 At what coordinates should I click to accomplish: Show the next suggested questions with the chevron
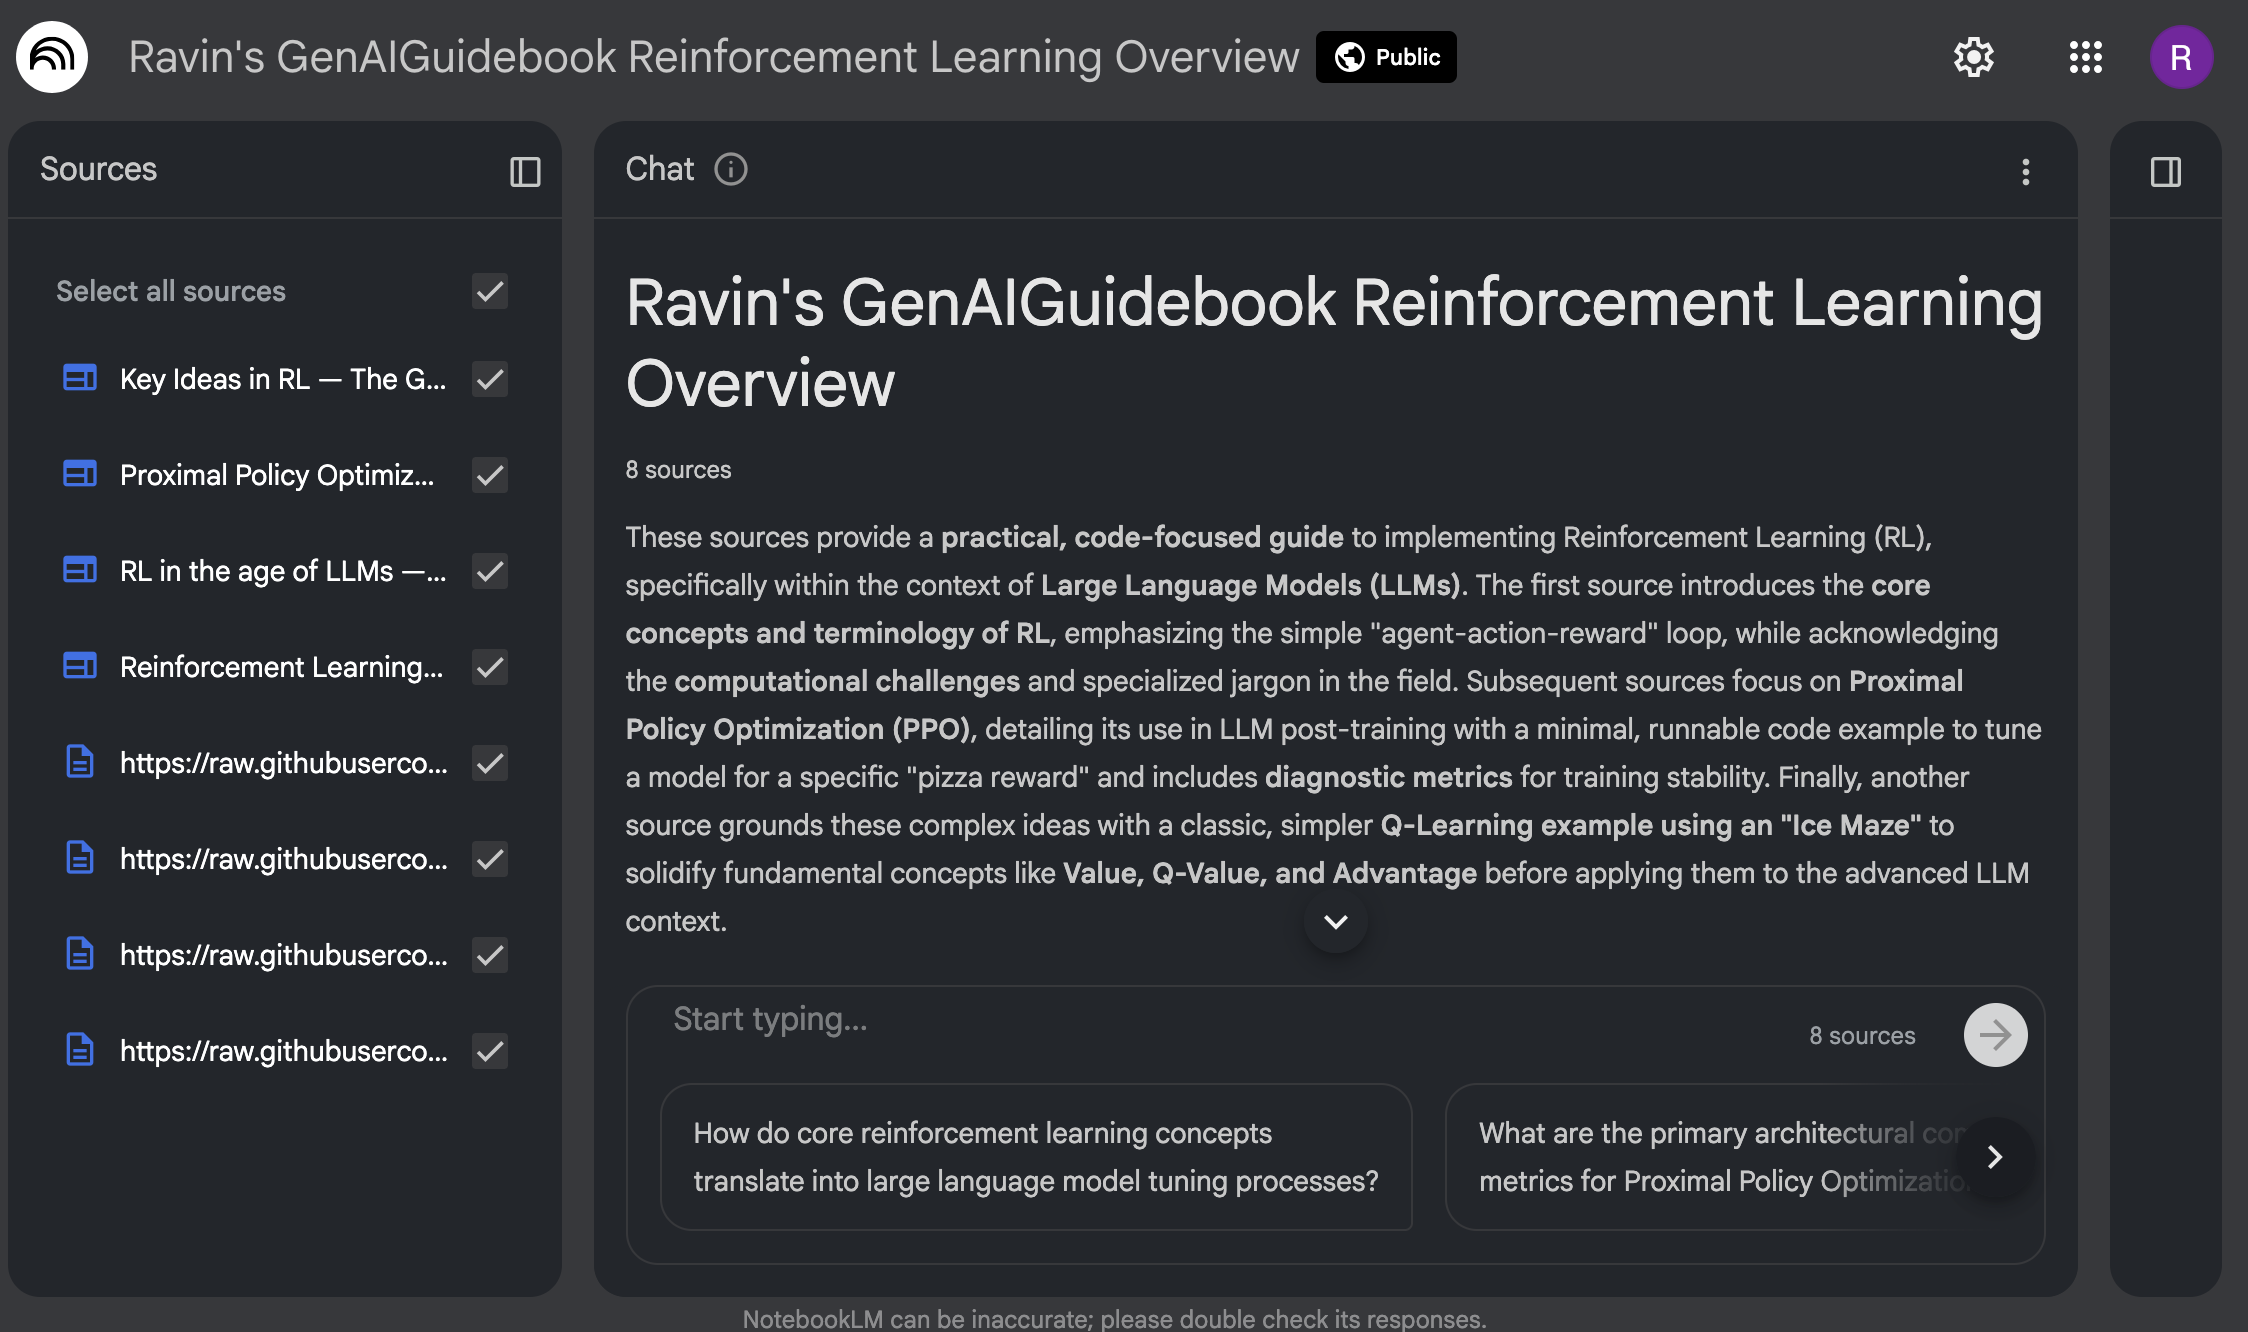tap(1995, 1157)
